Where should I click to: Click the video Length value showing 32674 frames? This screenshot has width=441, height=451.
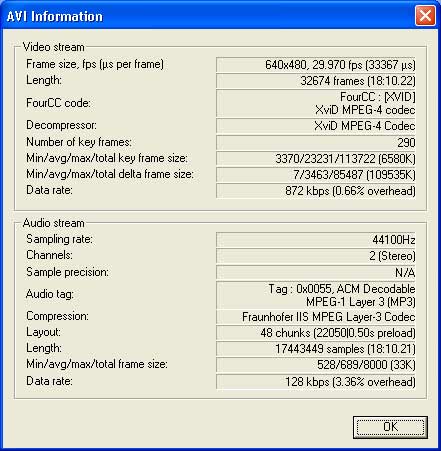[316, 81]
